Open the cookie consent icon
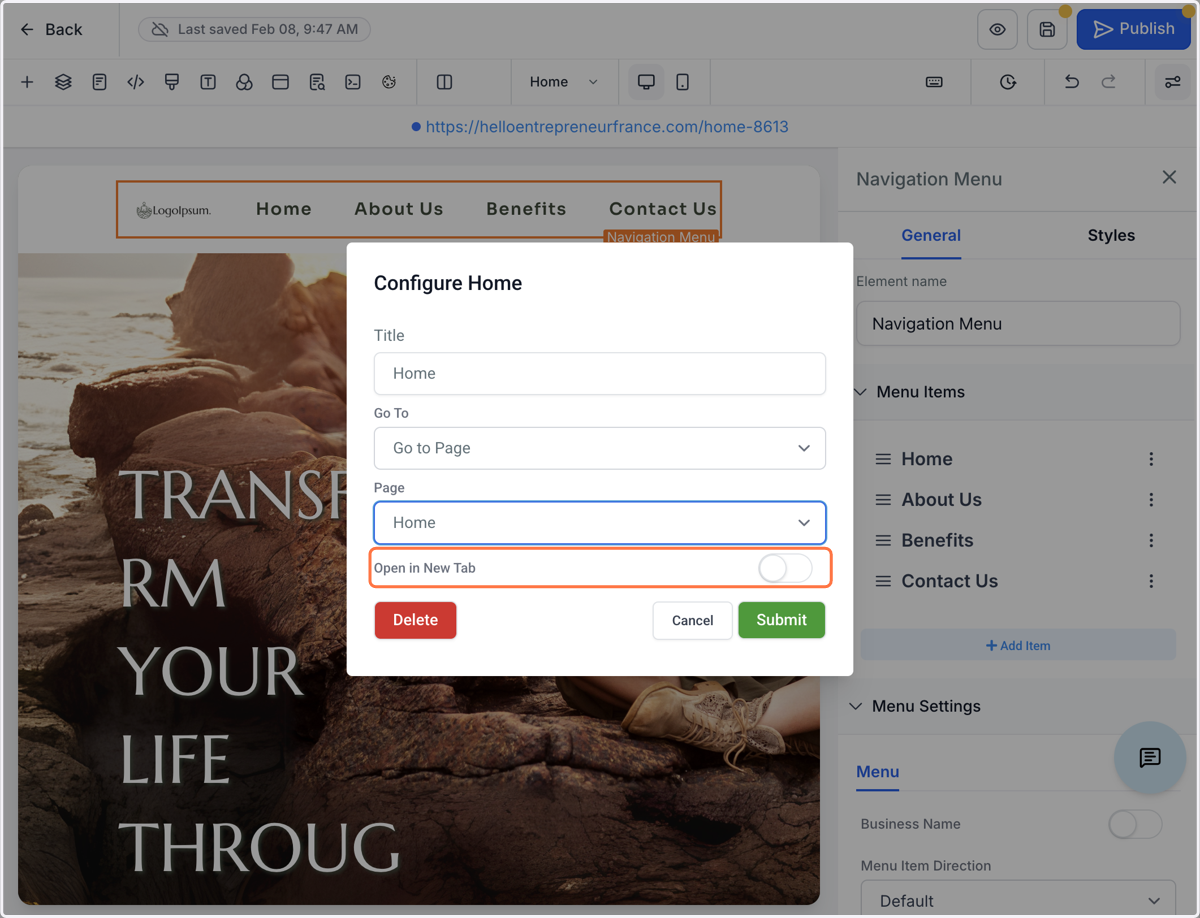 click(389, 82)
